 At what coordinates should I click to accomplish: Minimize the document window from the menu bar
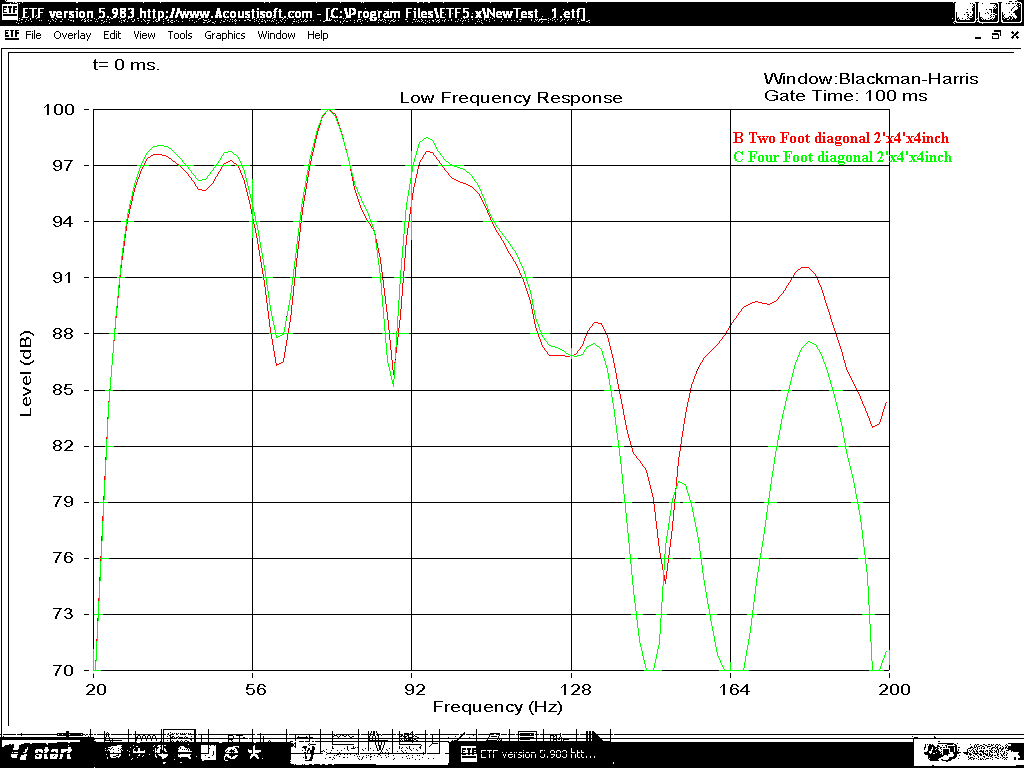pos(978,35)
